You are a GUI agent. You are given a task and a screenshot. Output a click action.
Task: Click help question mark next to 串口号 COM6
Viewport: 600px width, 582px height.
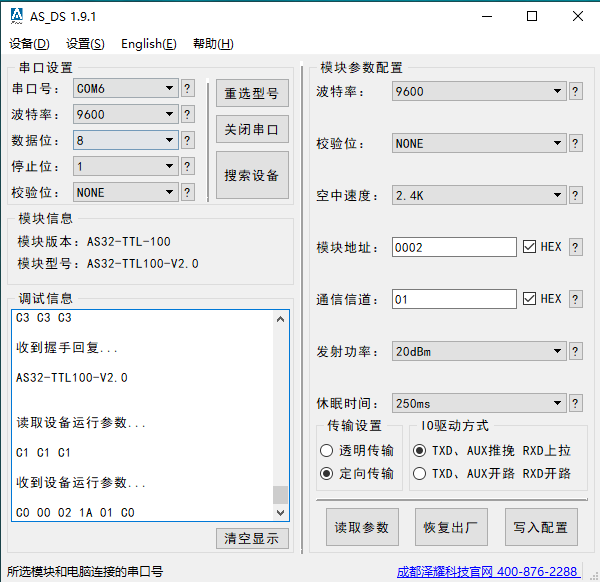[x=188, y=88]
